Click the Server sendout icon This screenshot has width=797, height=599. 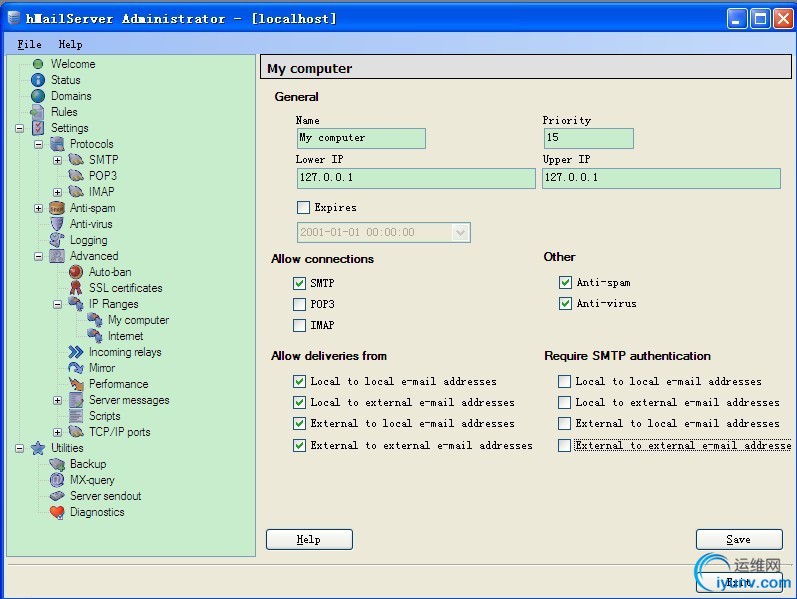coord(57,496)
